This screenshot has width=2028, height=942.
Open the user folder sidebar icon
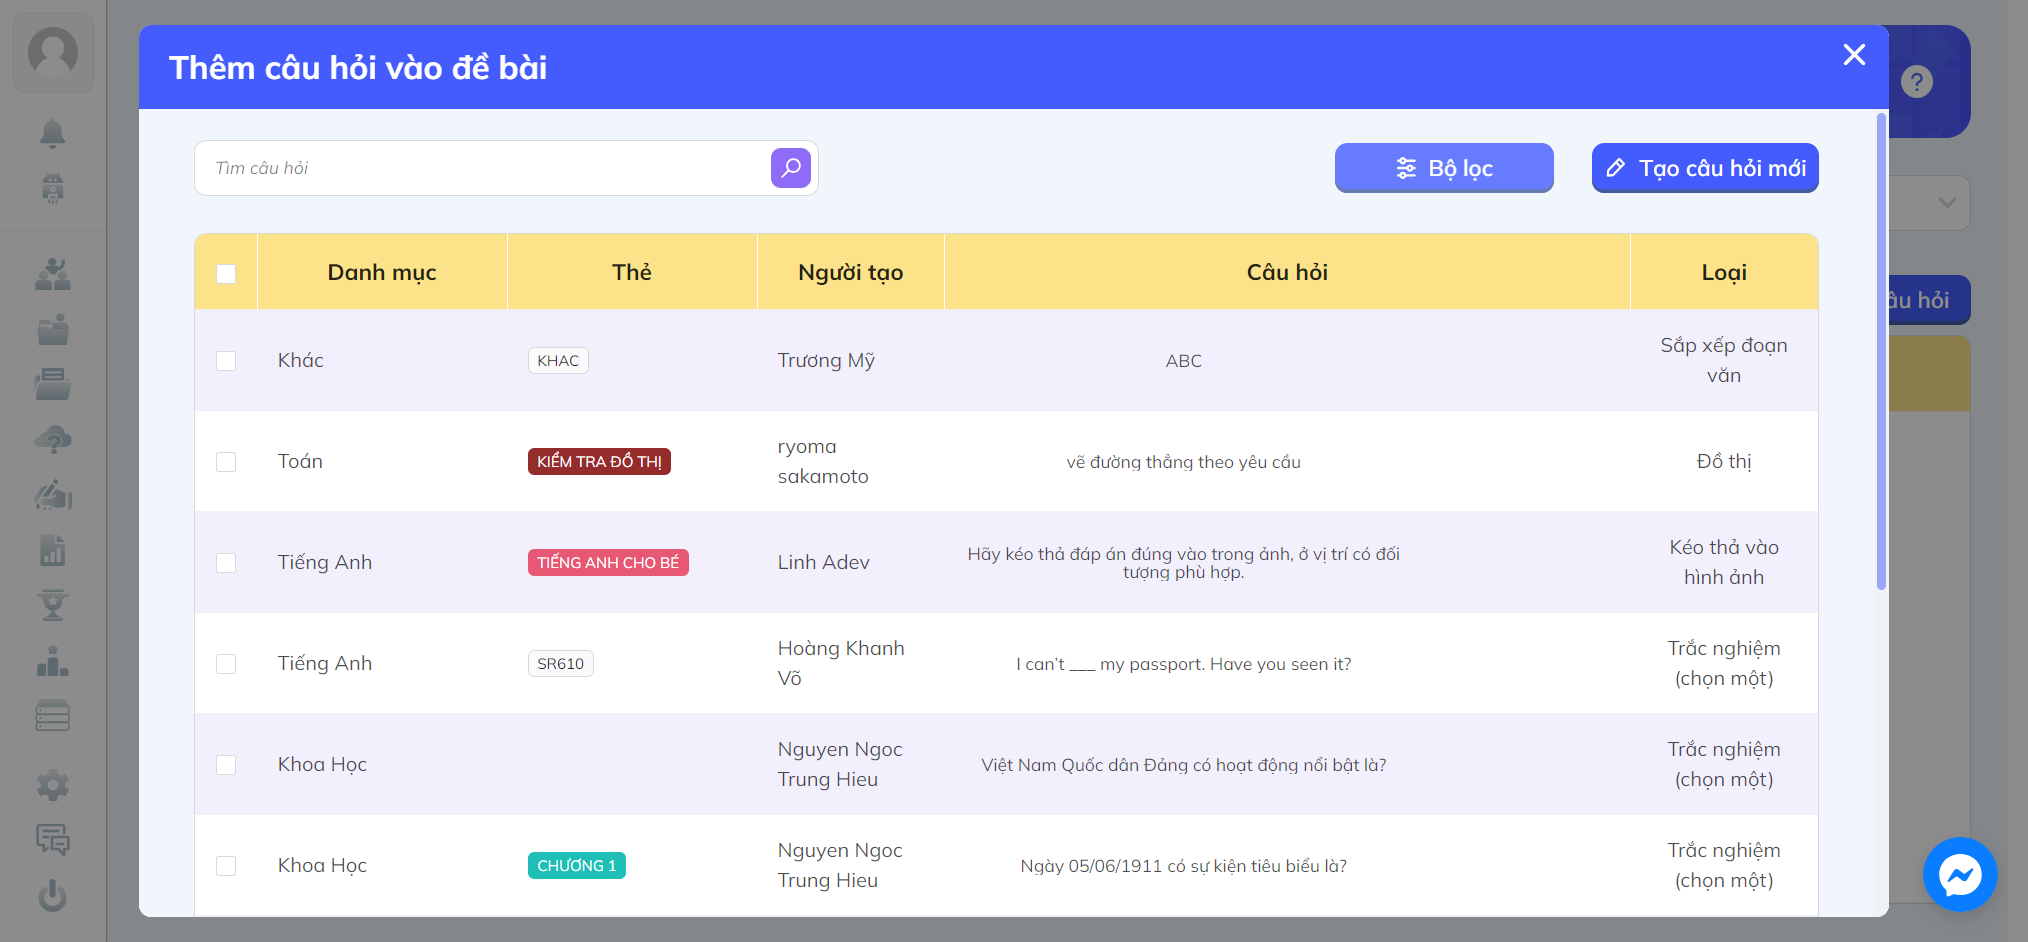(x=53, y=329)
